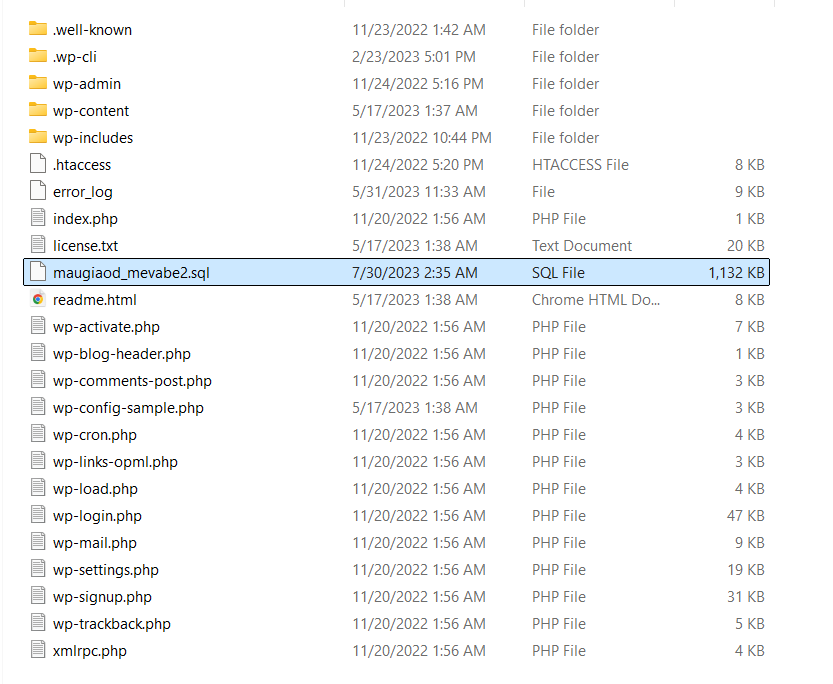The width and height of the screenshot is (833, 684).
Task: Select the license.txt document icon
Action: point(38,245)
